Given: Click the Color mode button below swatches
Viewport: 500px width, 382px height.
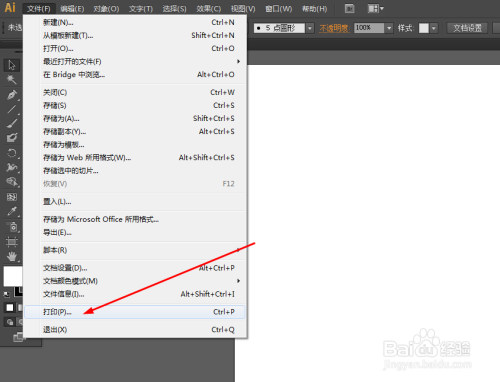Looking at the screenshot, I should [x=10, y=307].
